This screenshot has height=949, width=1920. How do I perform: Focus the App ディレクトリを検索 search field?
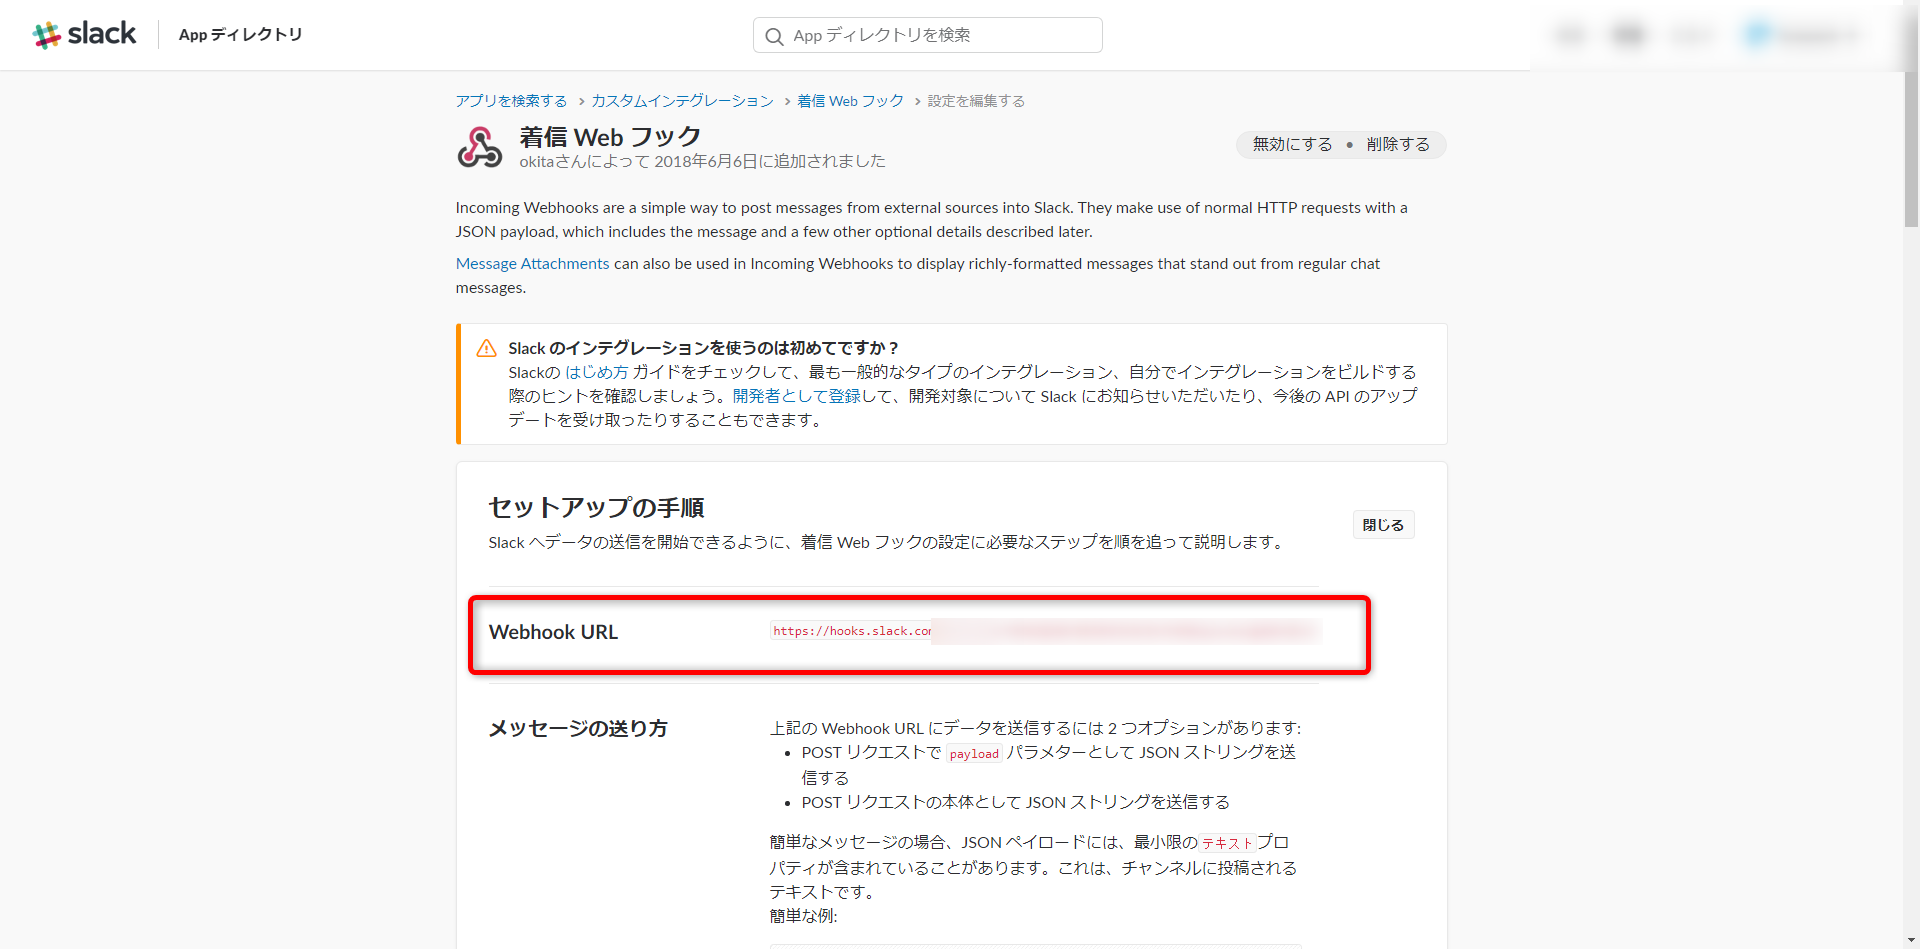pos(927,35)
